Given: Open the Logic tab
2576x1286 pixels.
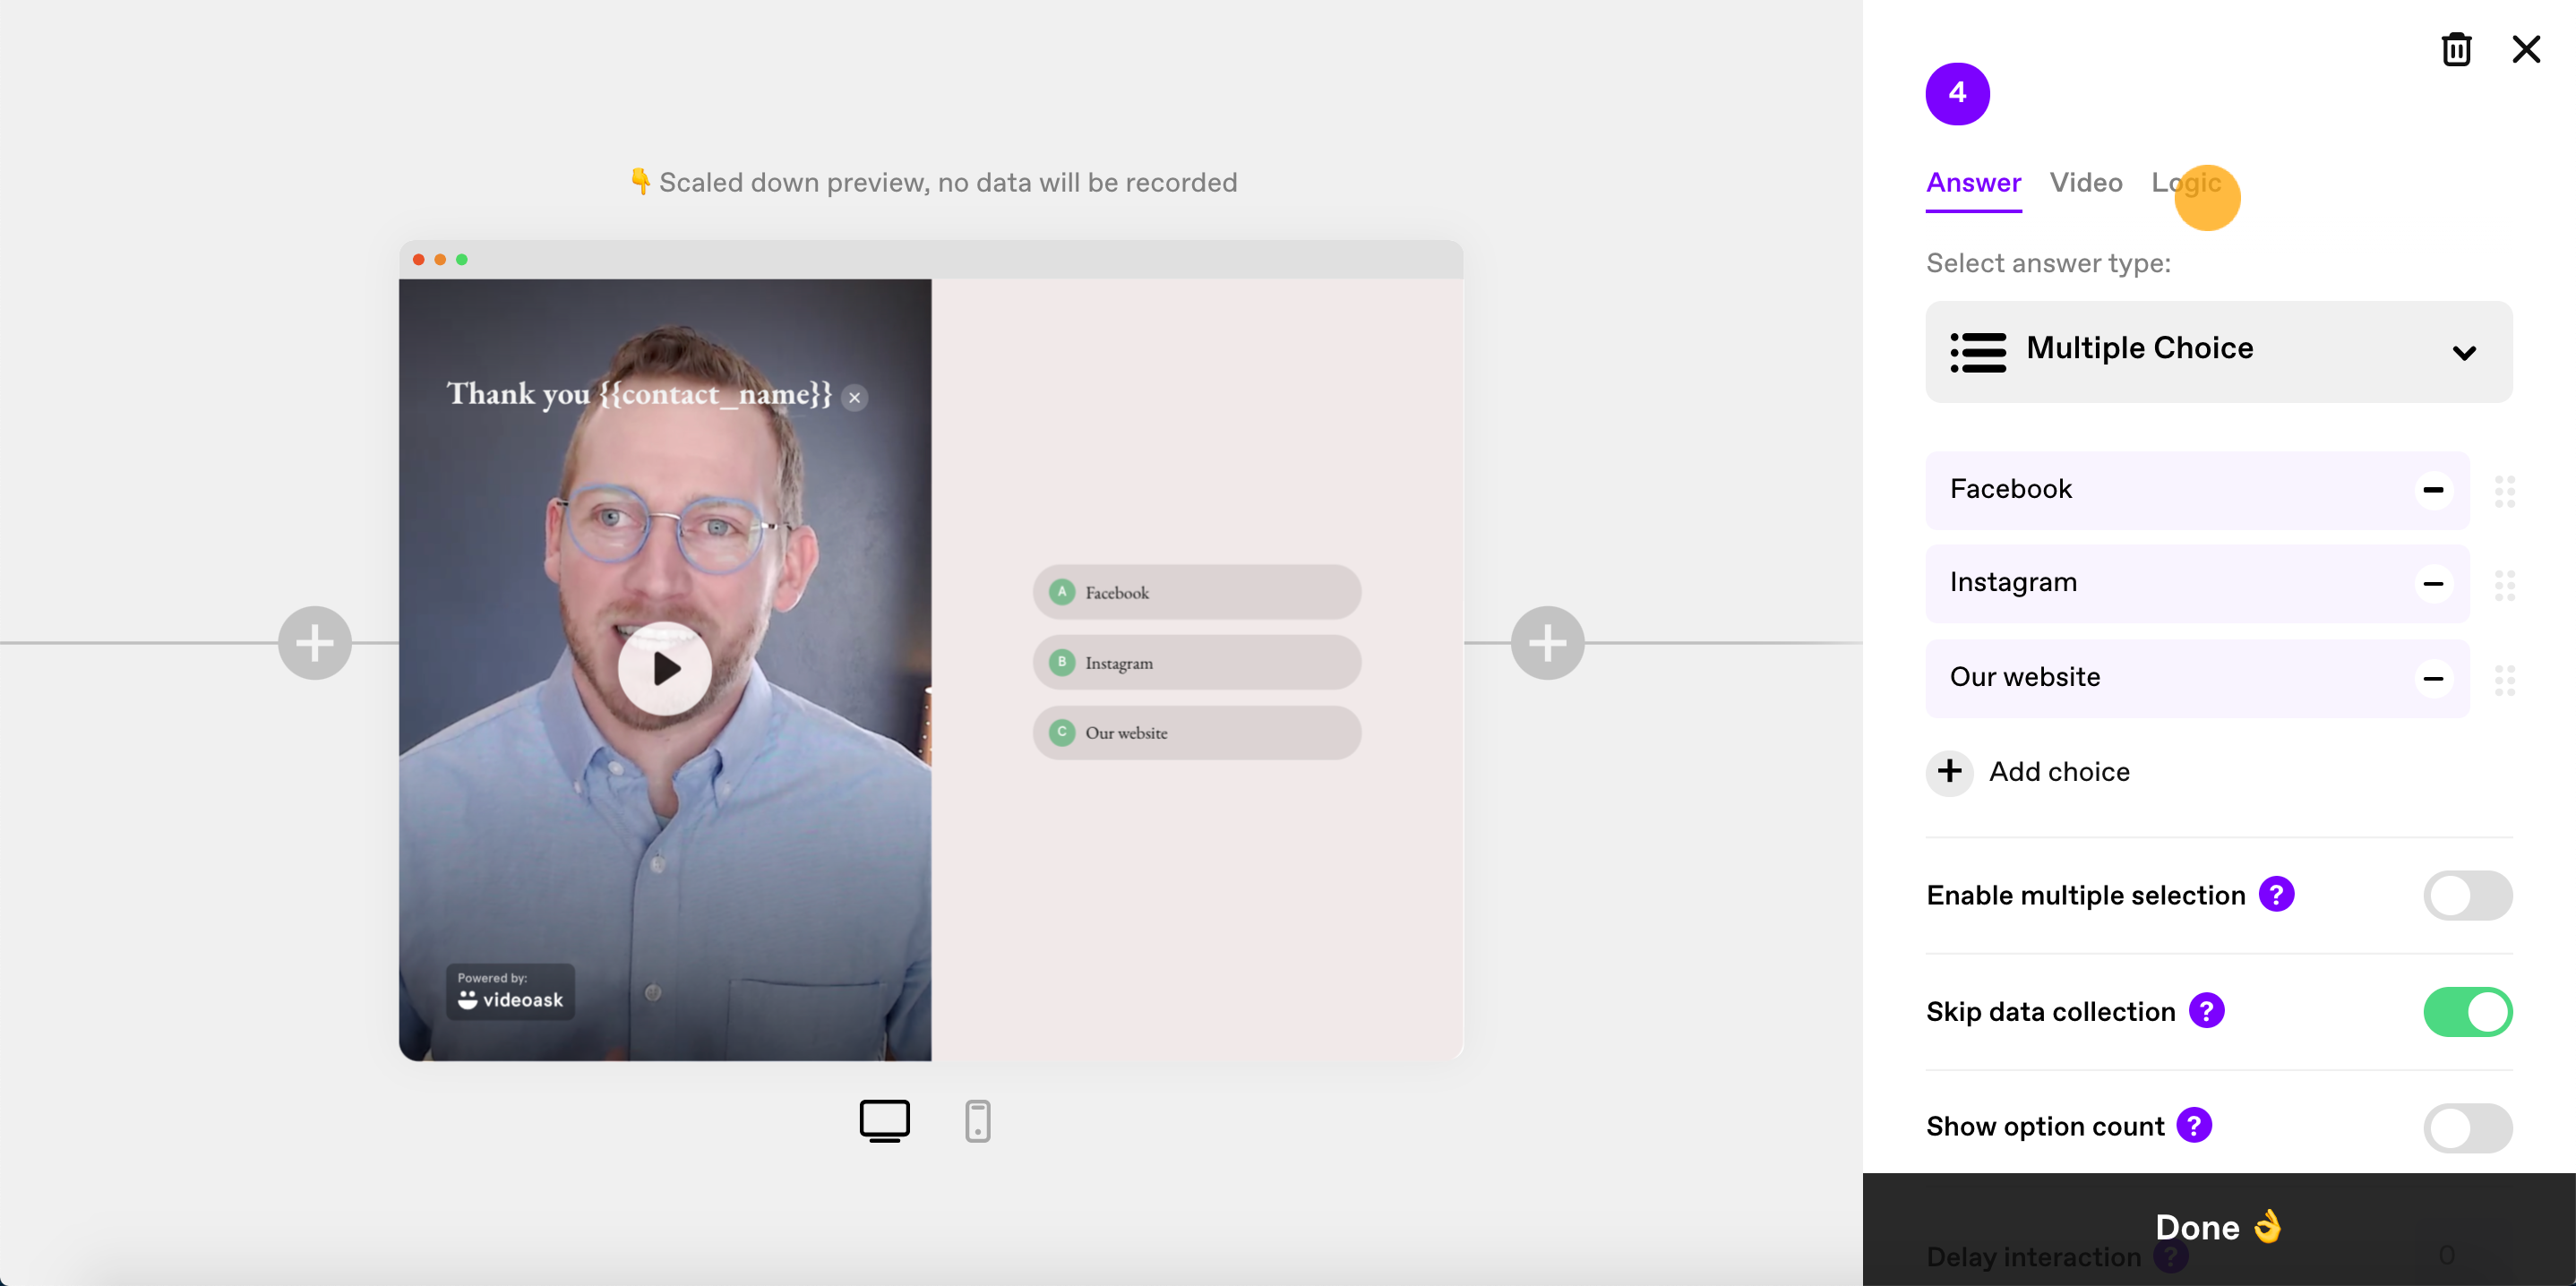Looking at the screenshot, I should 2186,183.
